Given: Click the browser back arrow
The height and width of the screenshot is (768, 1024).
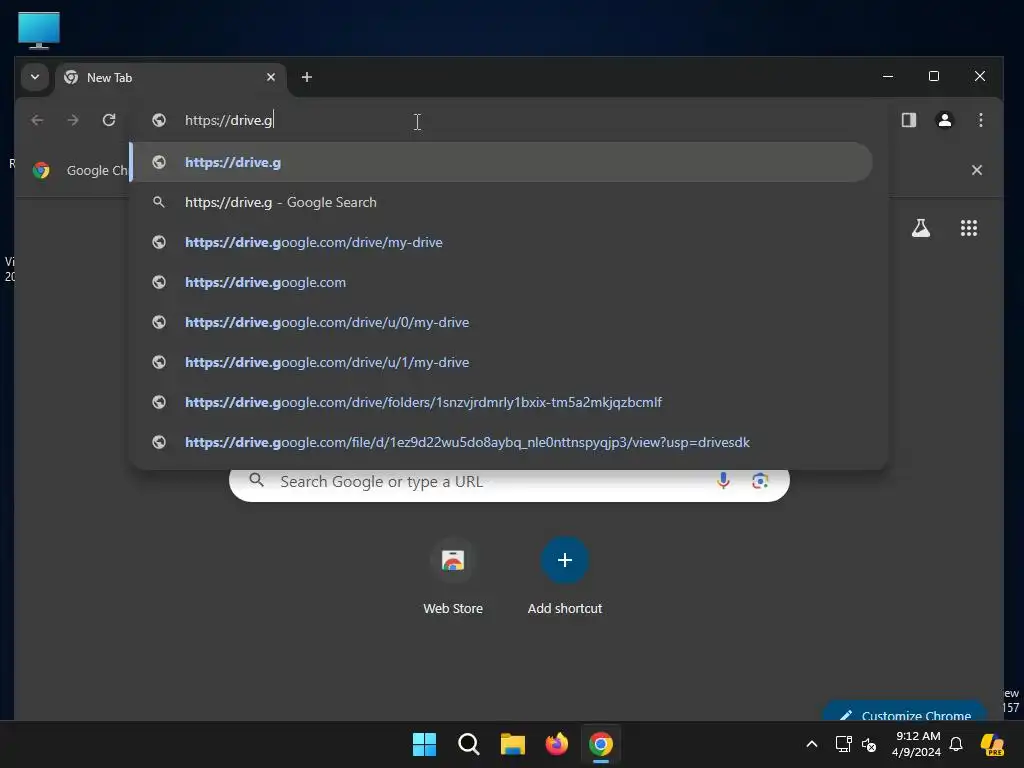Looking at the screenshot, I should (x=37, y=120).
